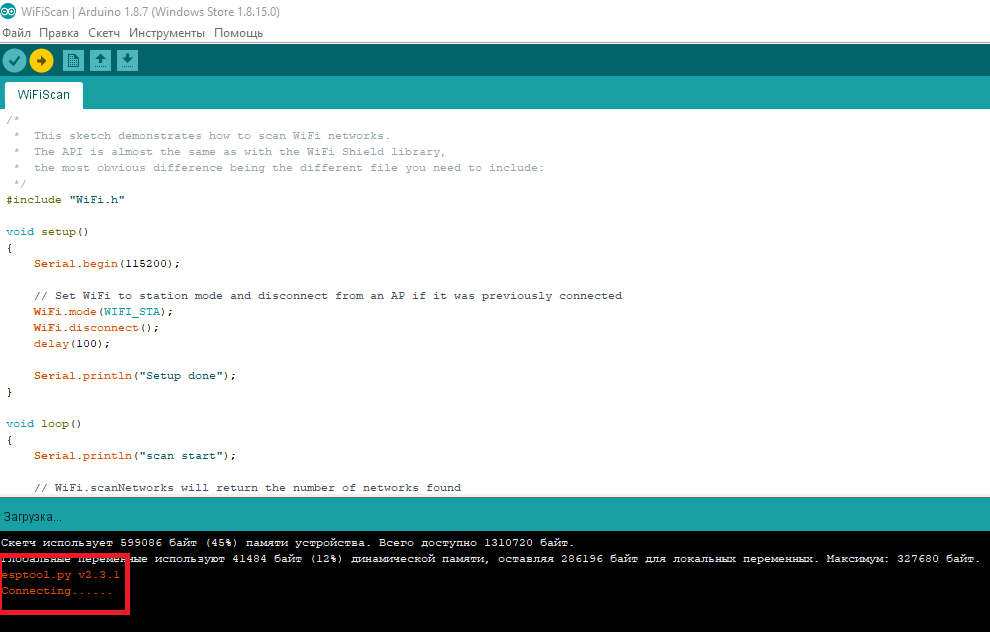The image size is (990, 632).
Task: Open the Инструменты menu
Action: click(167, 33)
